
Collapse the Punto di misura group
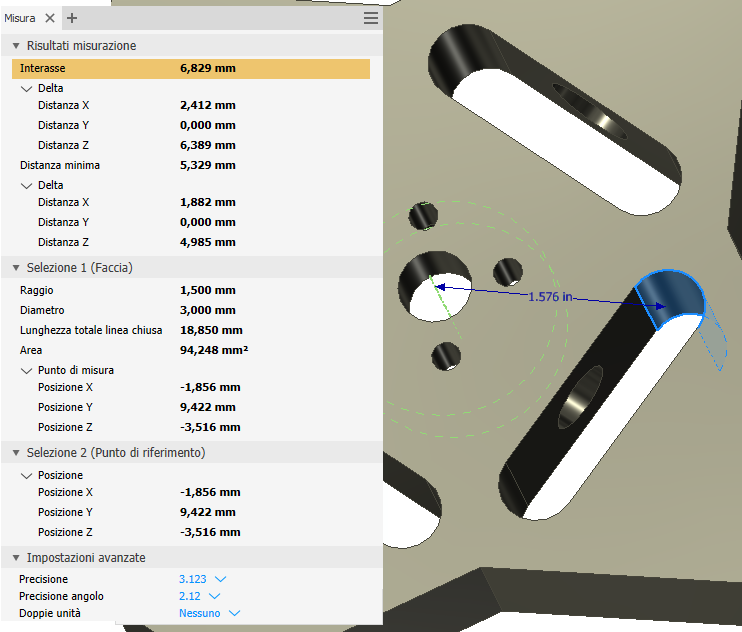click(26, 370)
